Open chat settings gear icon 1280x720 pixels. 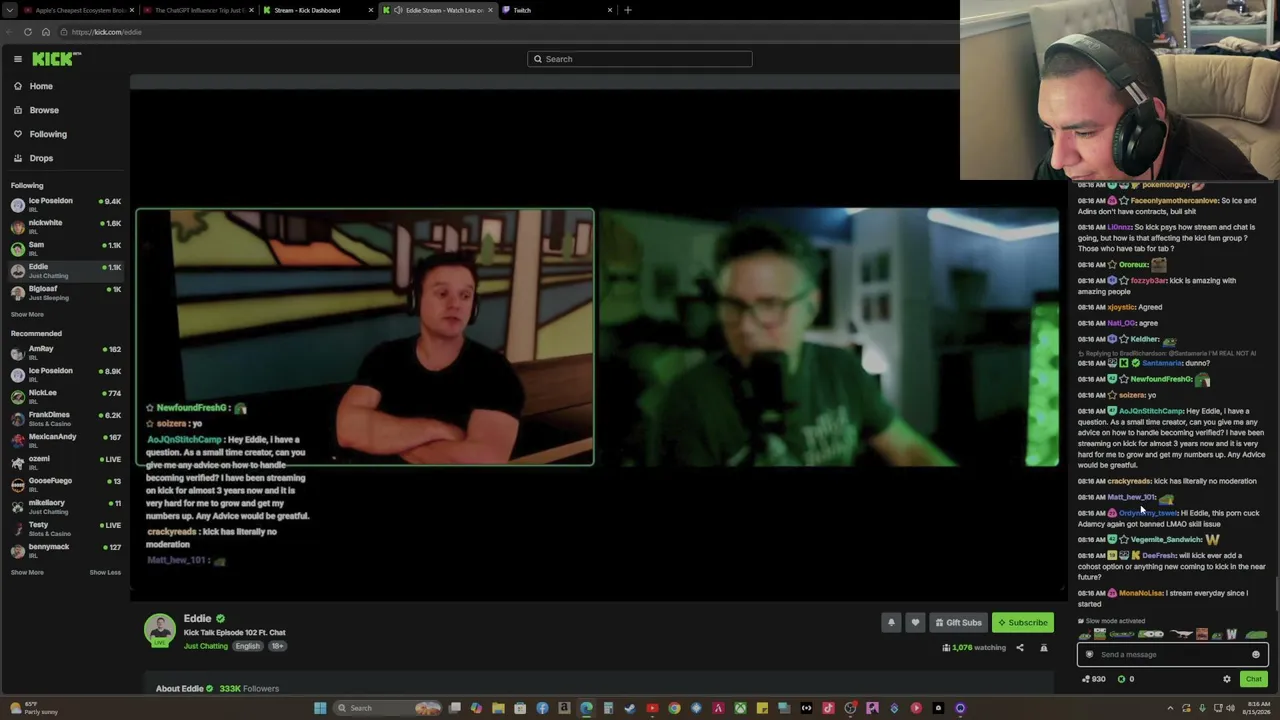[x=1227, y=679]
